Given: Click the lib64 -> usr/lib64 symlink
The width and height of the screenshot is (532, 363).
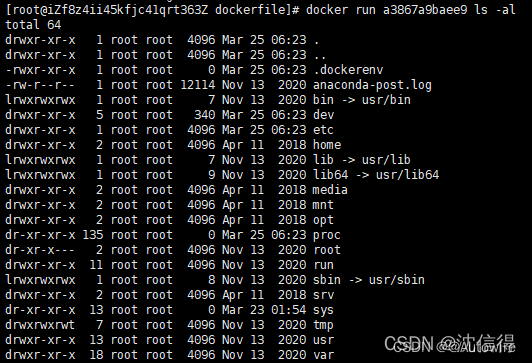Looking at the screenshot, I should (376, 175).
